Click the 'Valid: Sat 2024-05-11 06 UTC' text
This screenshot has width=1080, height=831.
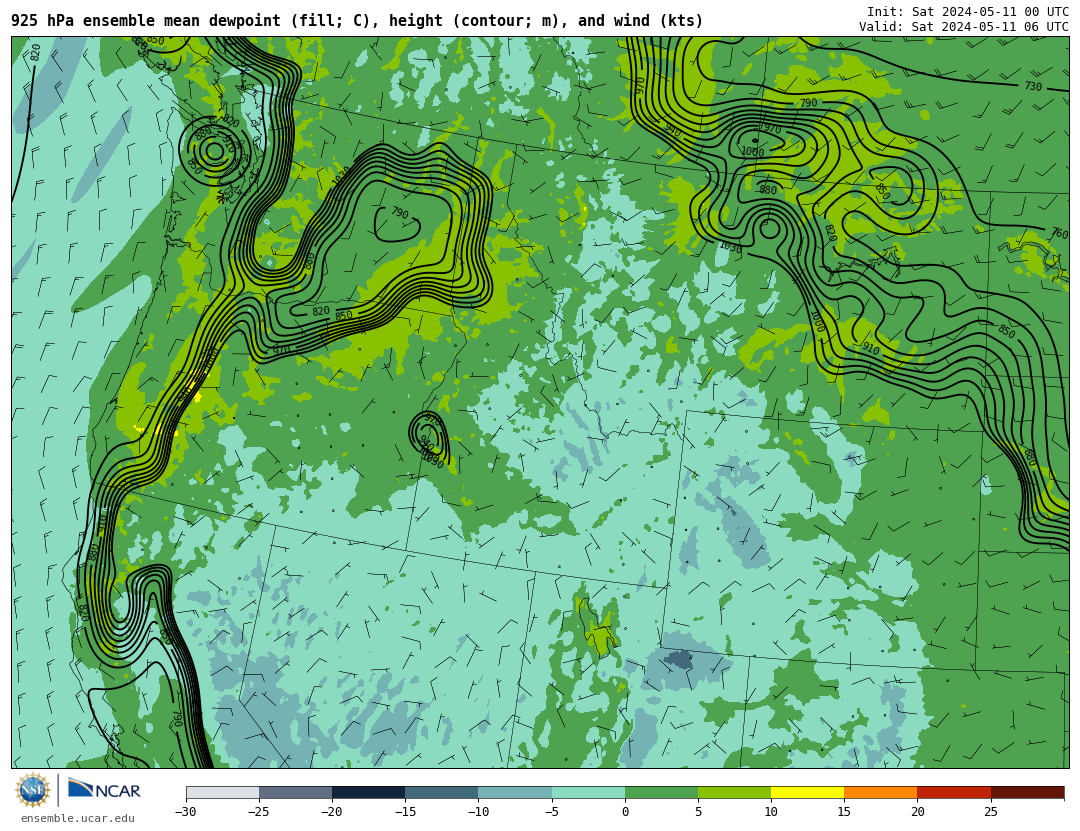964,27
